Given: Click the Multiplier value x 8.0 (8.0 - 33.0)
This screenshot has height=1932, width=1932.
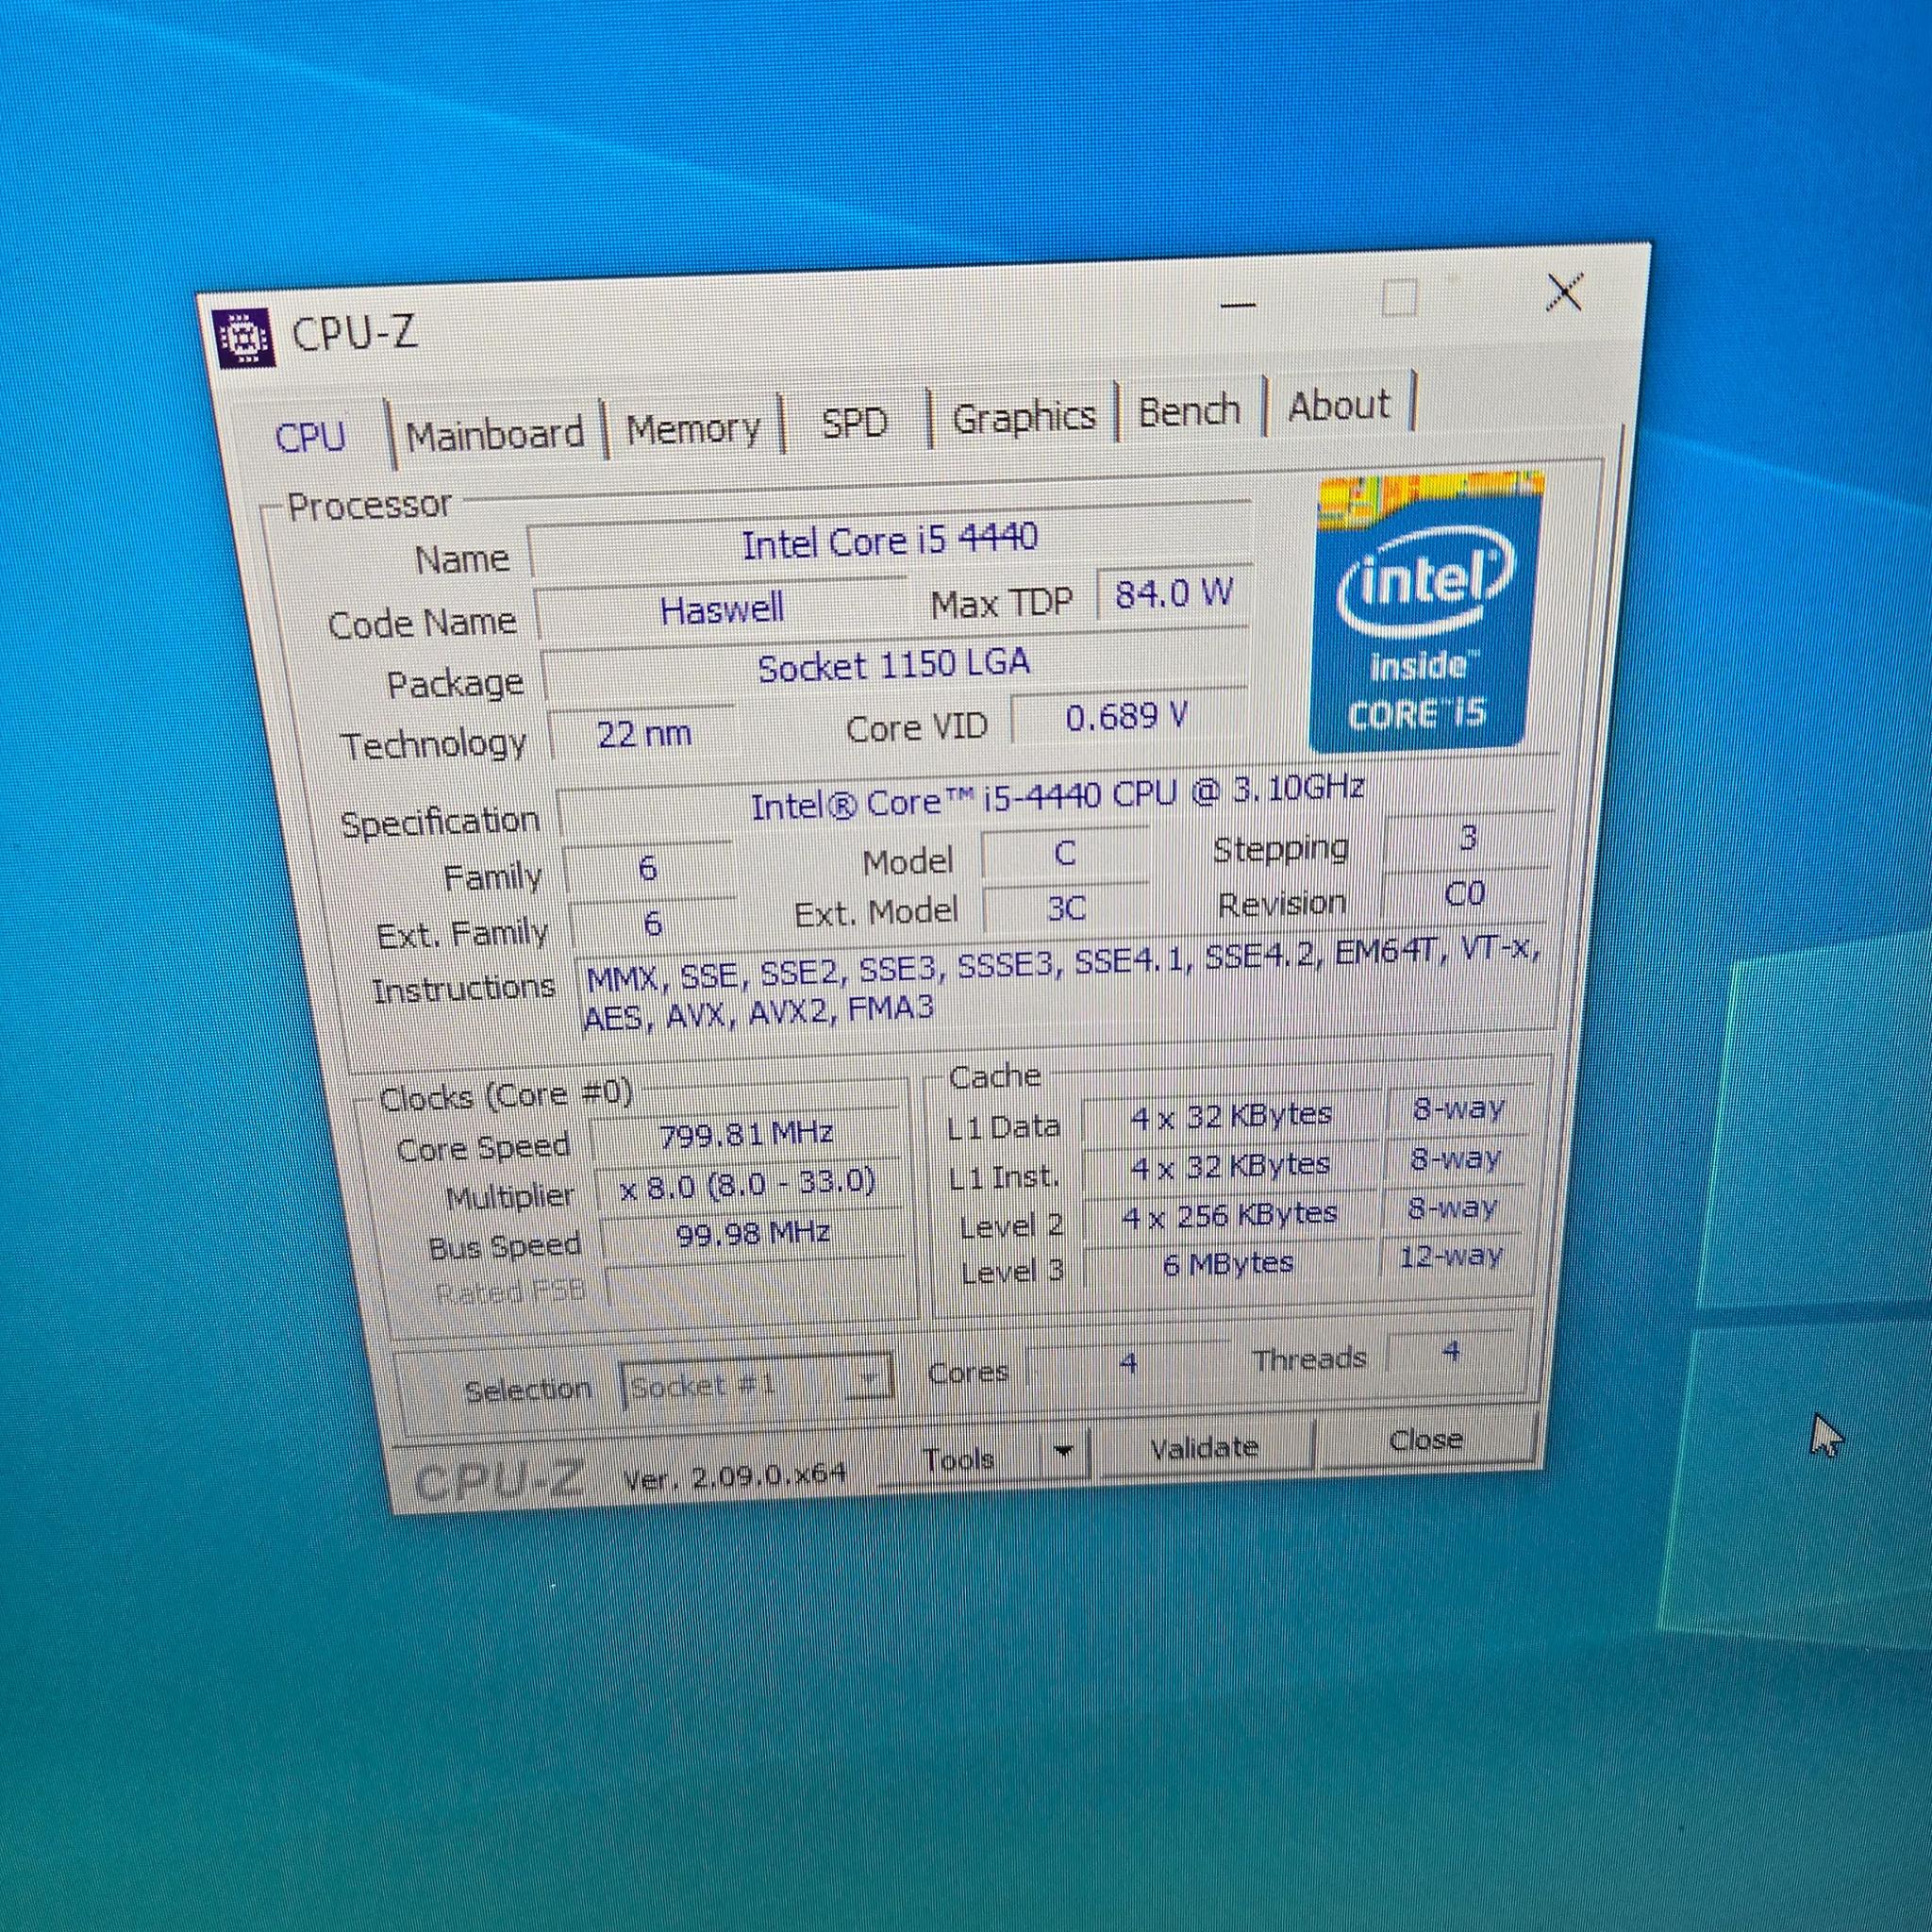Looking at the screenshot, I should (749, 1183).
